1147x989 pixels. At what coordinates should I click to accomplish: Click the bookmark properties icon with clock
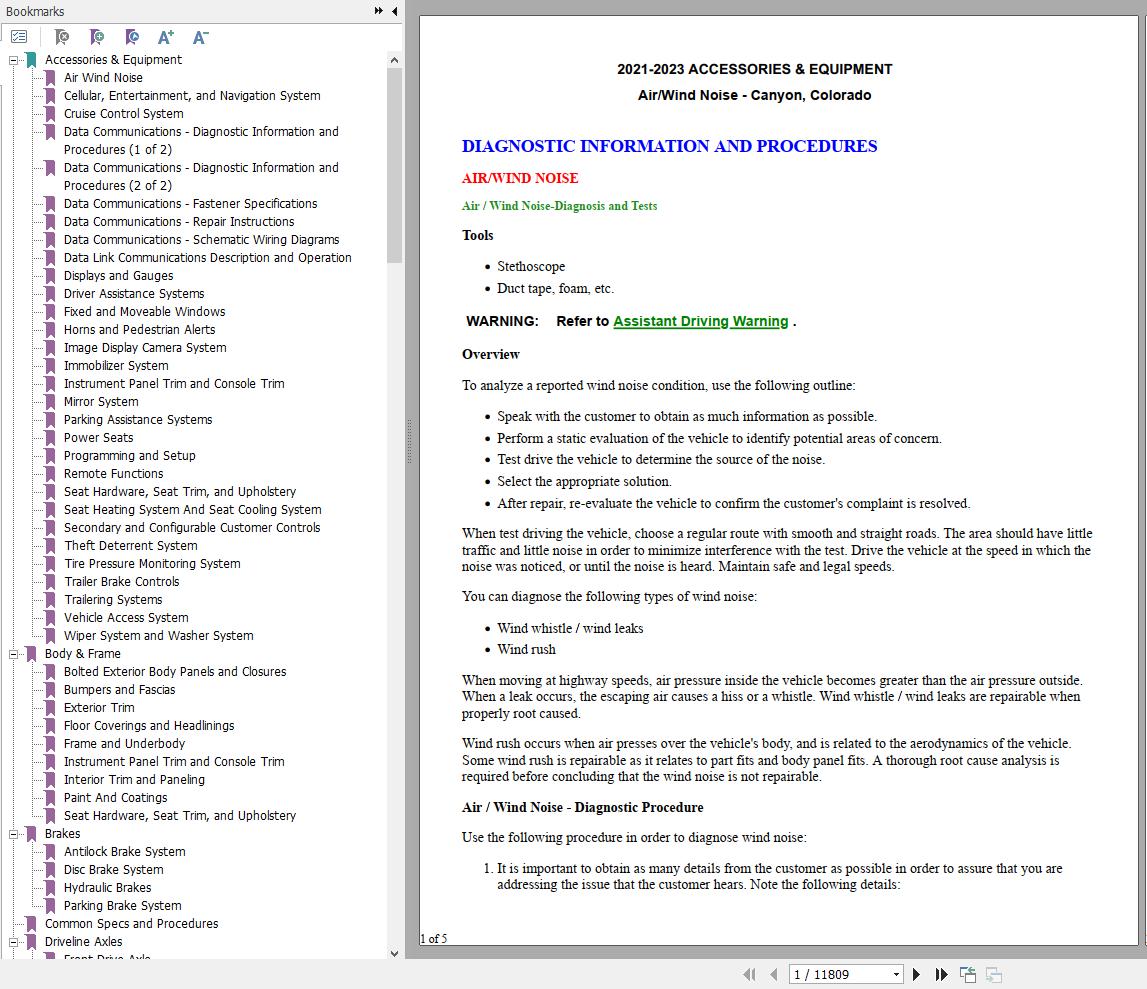click(132, 37)
